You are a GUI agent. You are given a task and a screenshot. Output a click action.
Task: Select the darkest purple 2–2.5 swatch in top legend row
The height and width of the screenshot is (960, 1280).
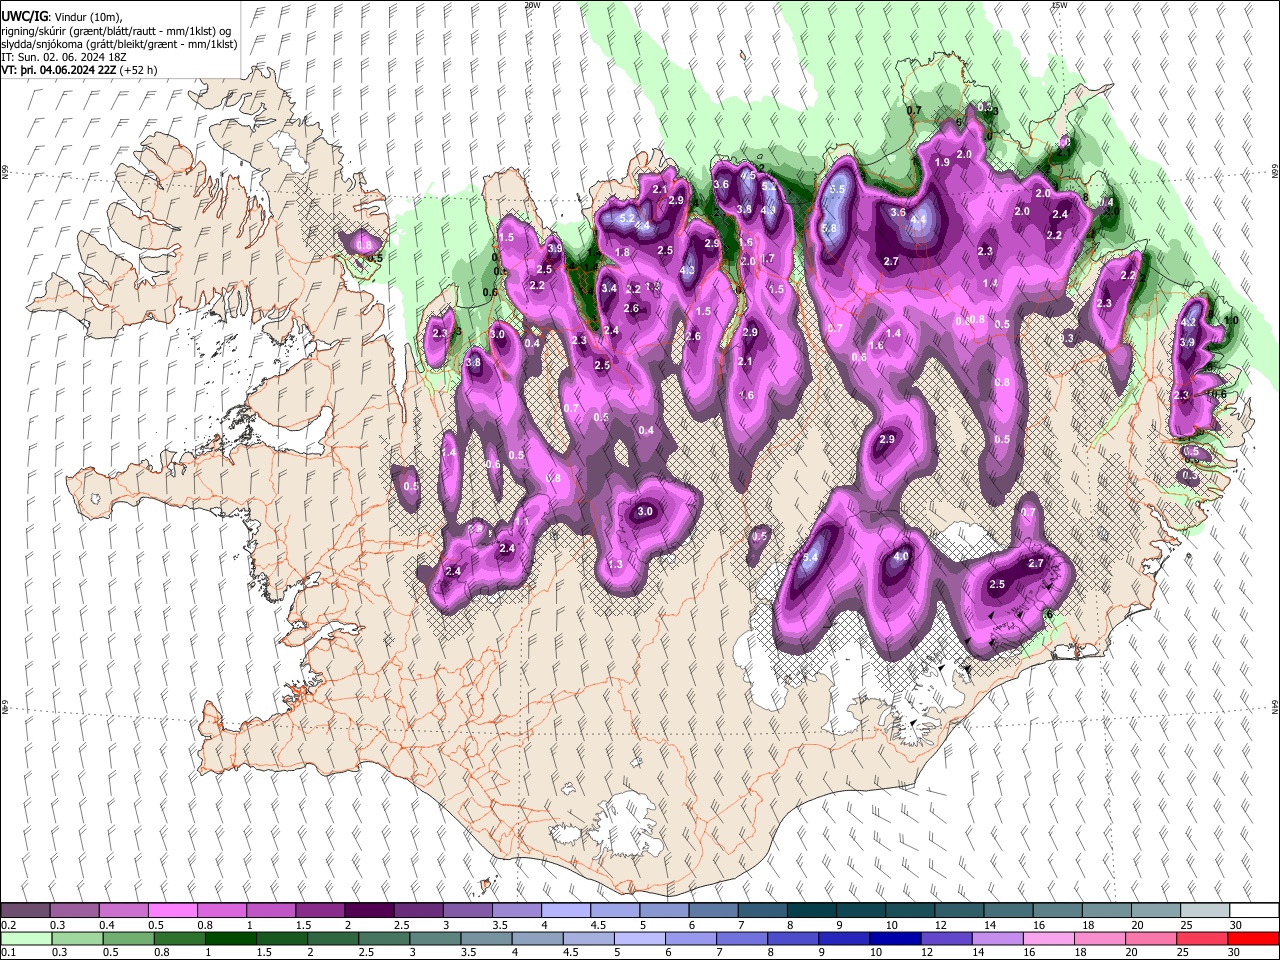368,910
